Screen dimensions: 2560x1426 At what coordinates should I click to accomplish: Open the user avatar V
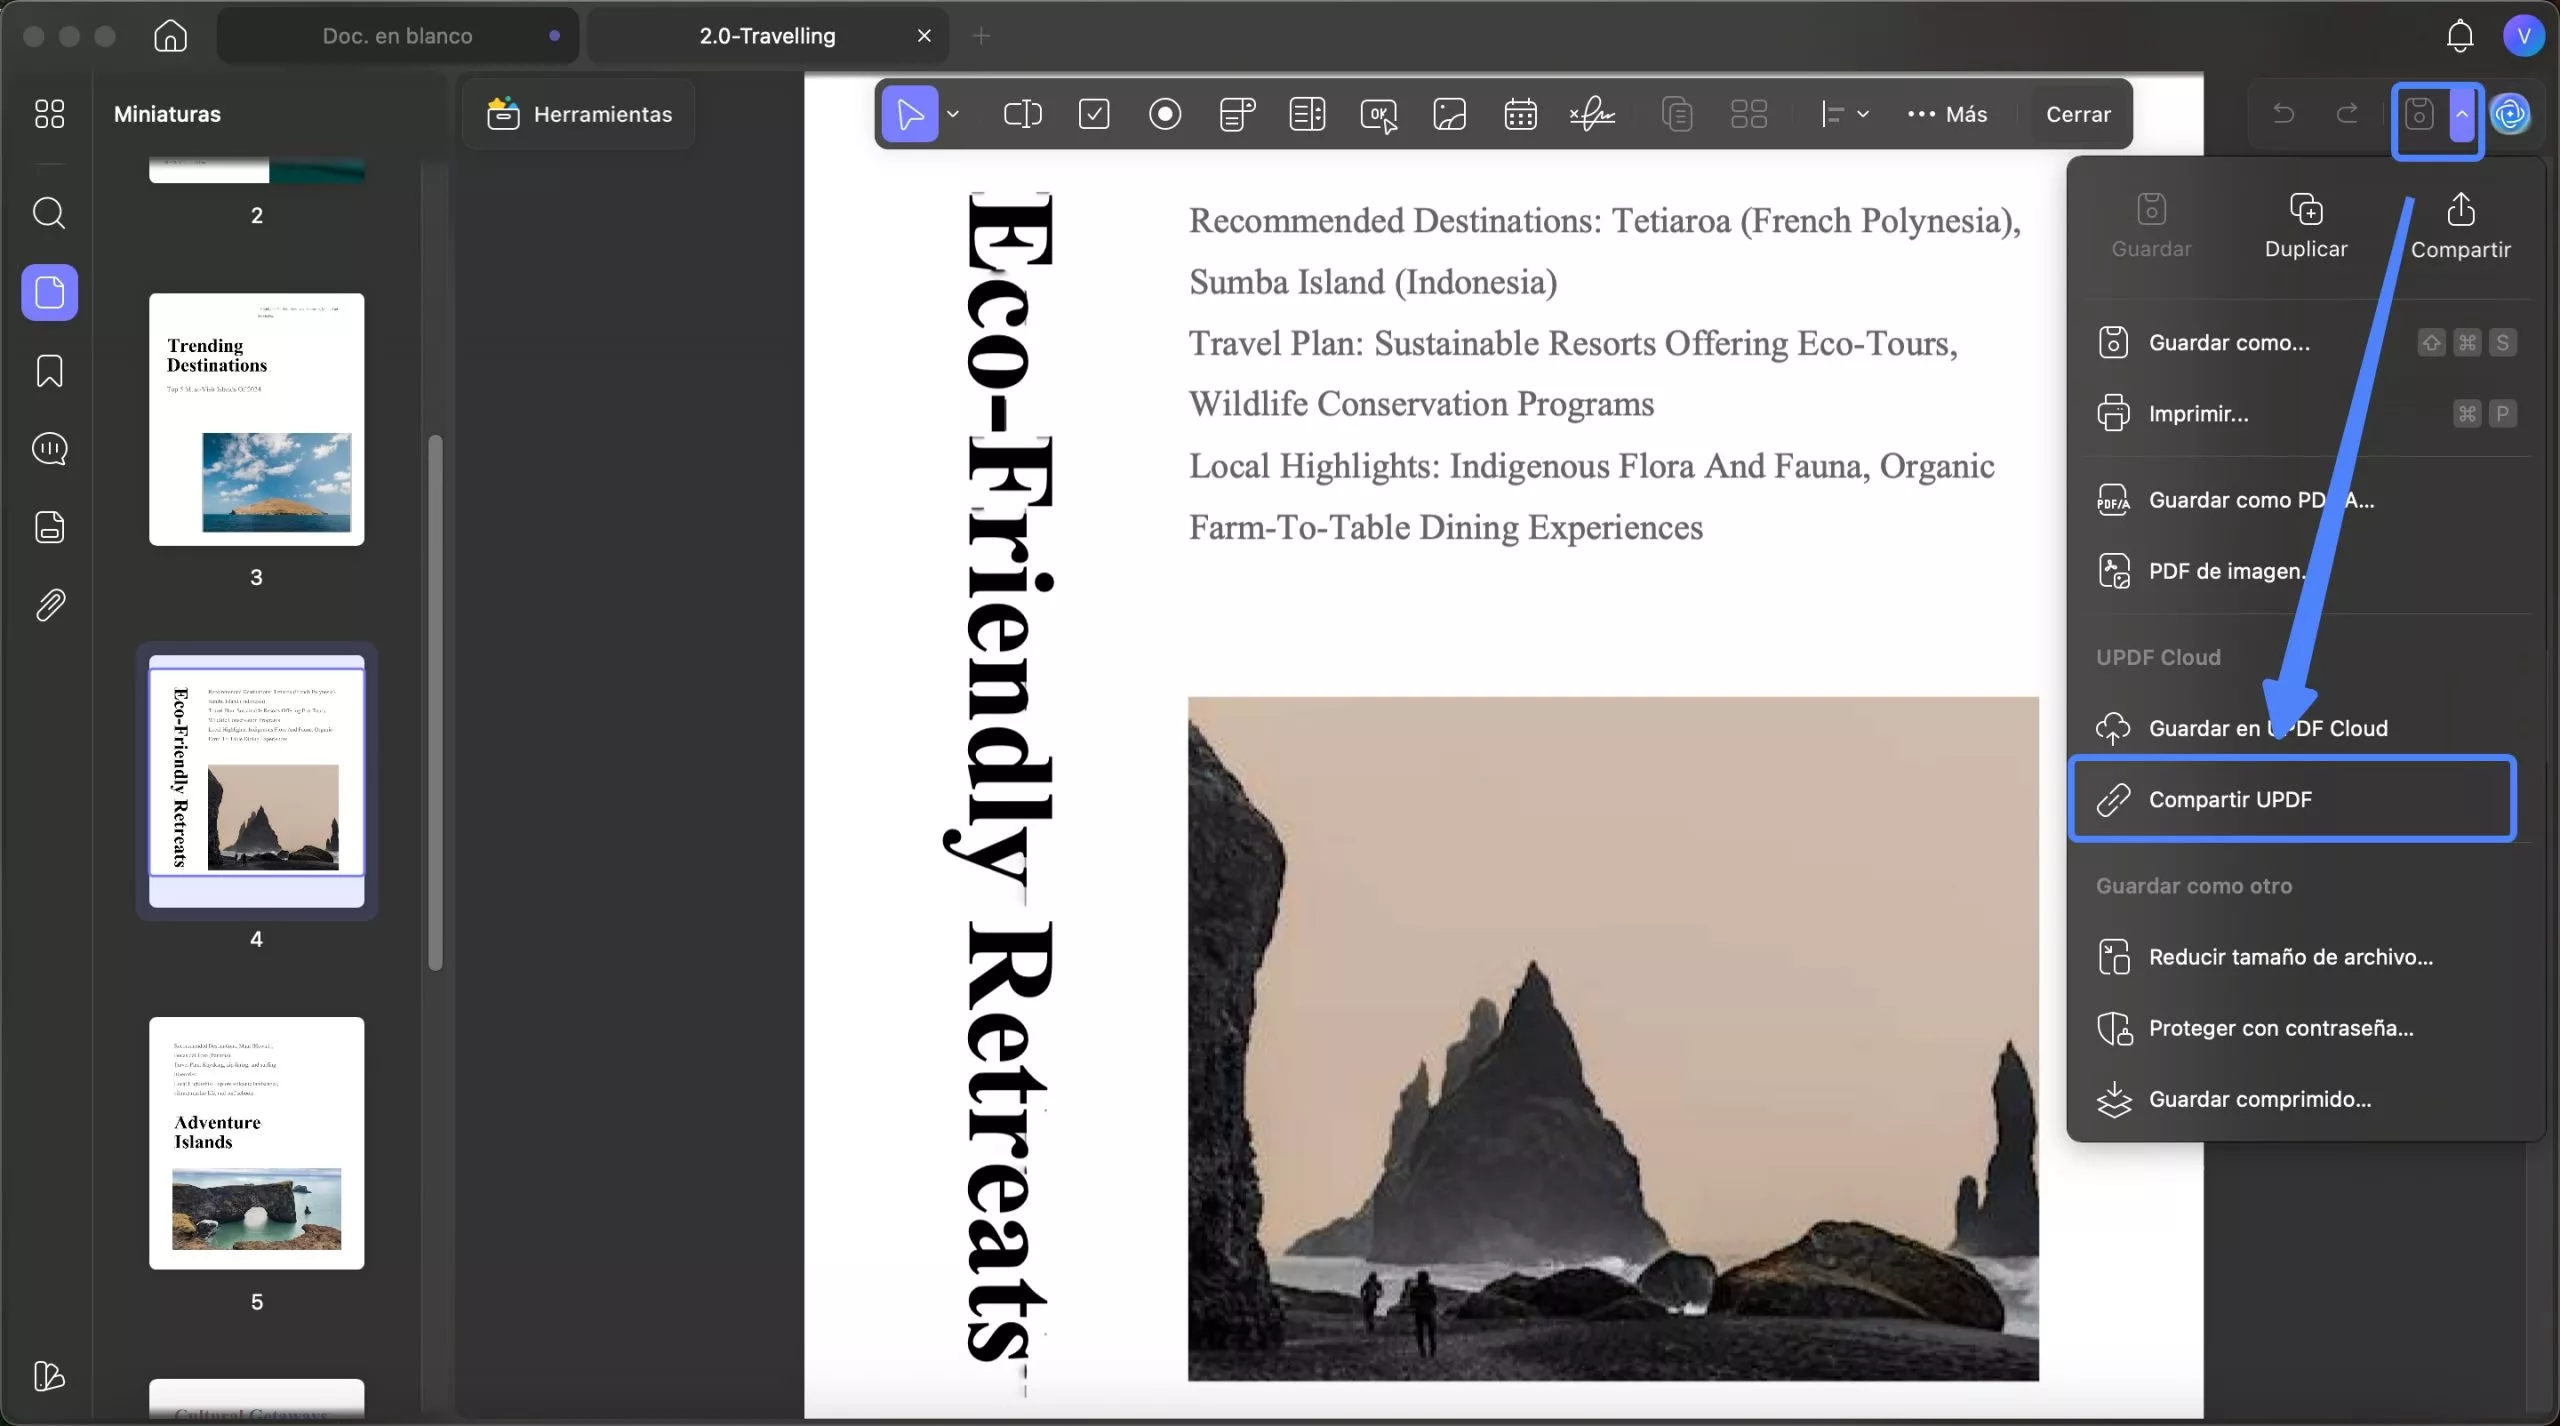click(x=2523, y=36)
